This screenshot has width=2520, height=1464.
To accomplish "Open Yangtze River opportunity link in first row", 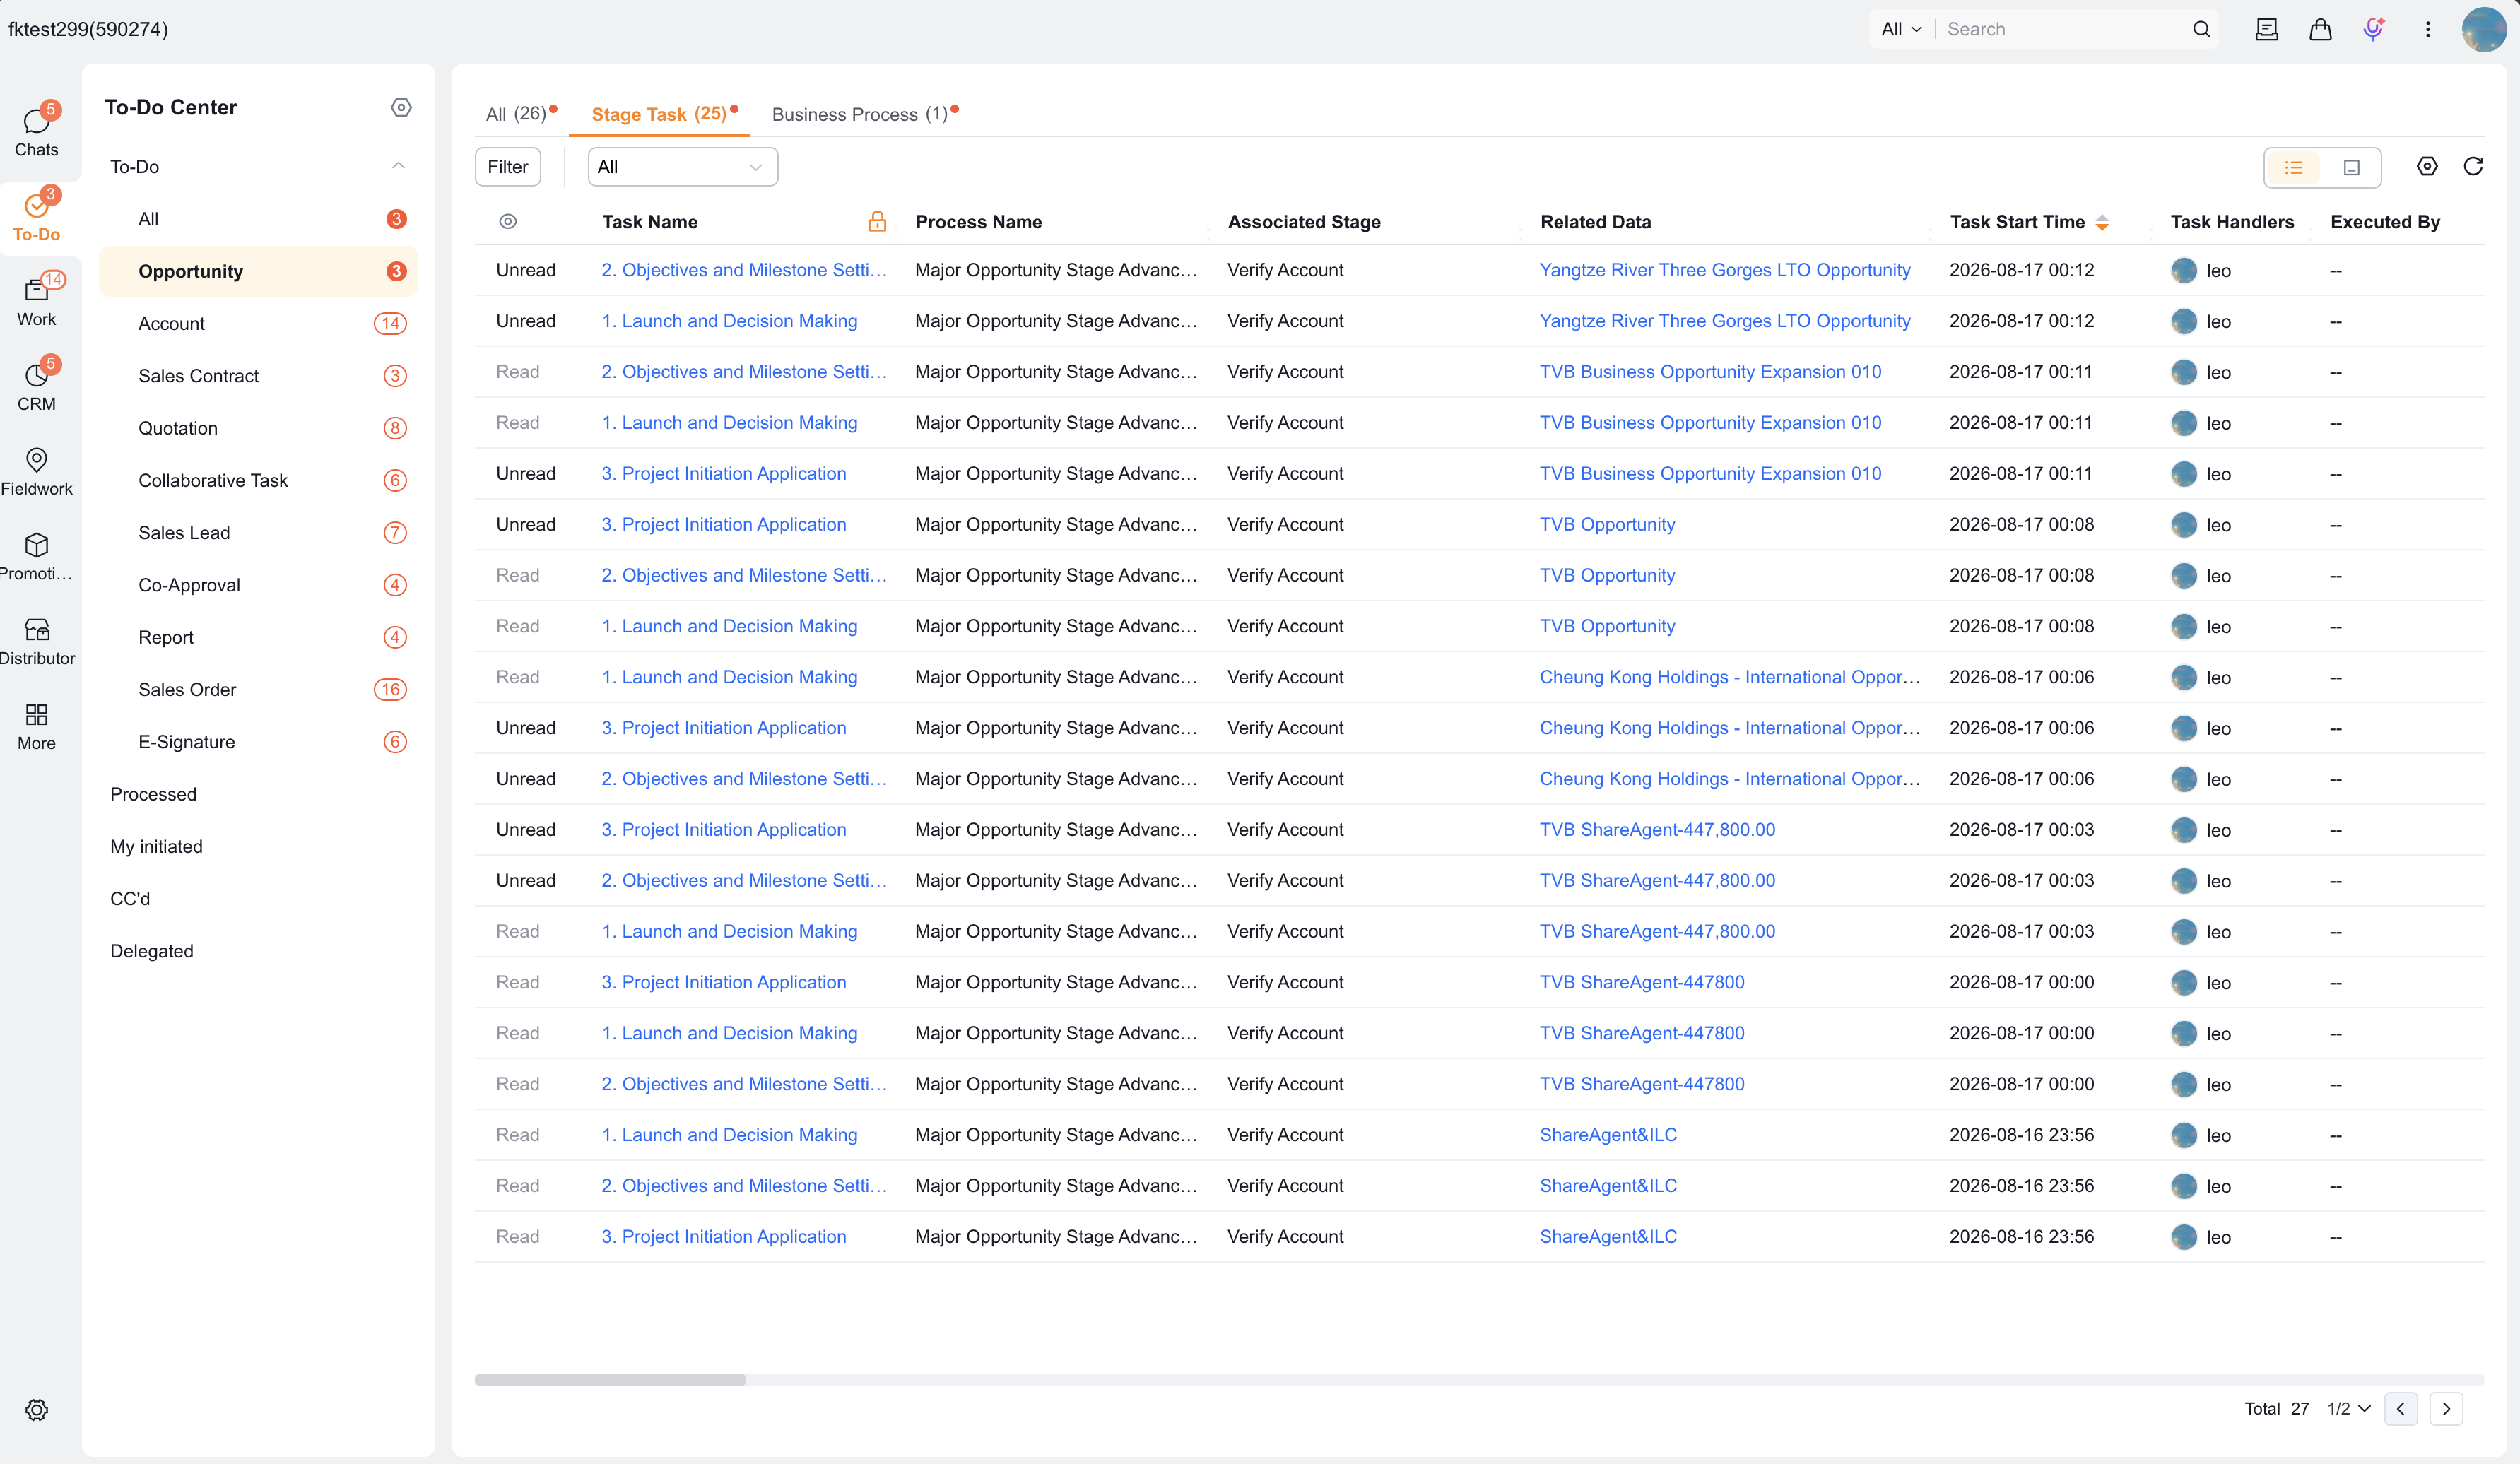I will 1725,270.
